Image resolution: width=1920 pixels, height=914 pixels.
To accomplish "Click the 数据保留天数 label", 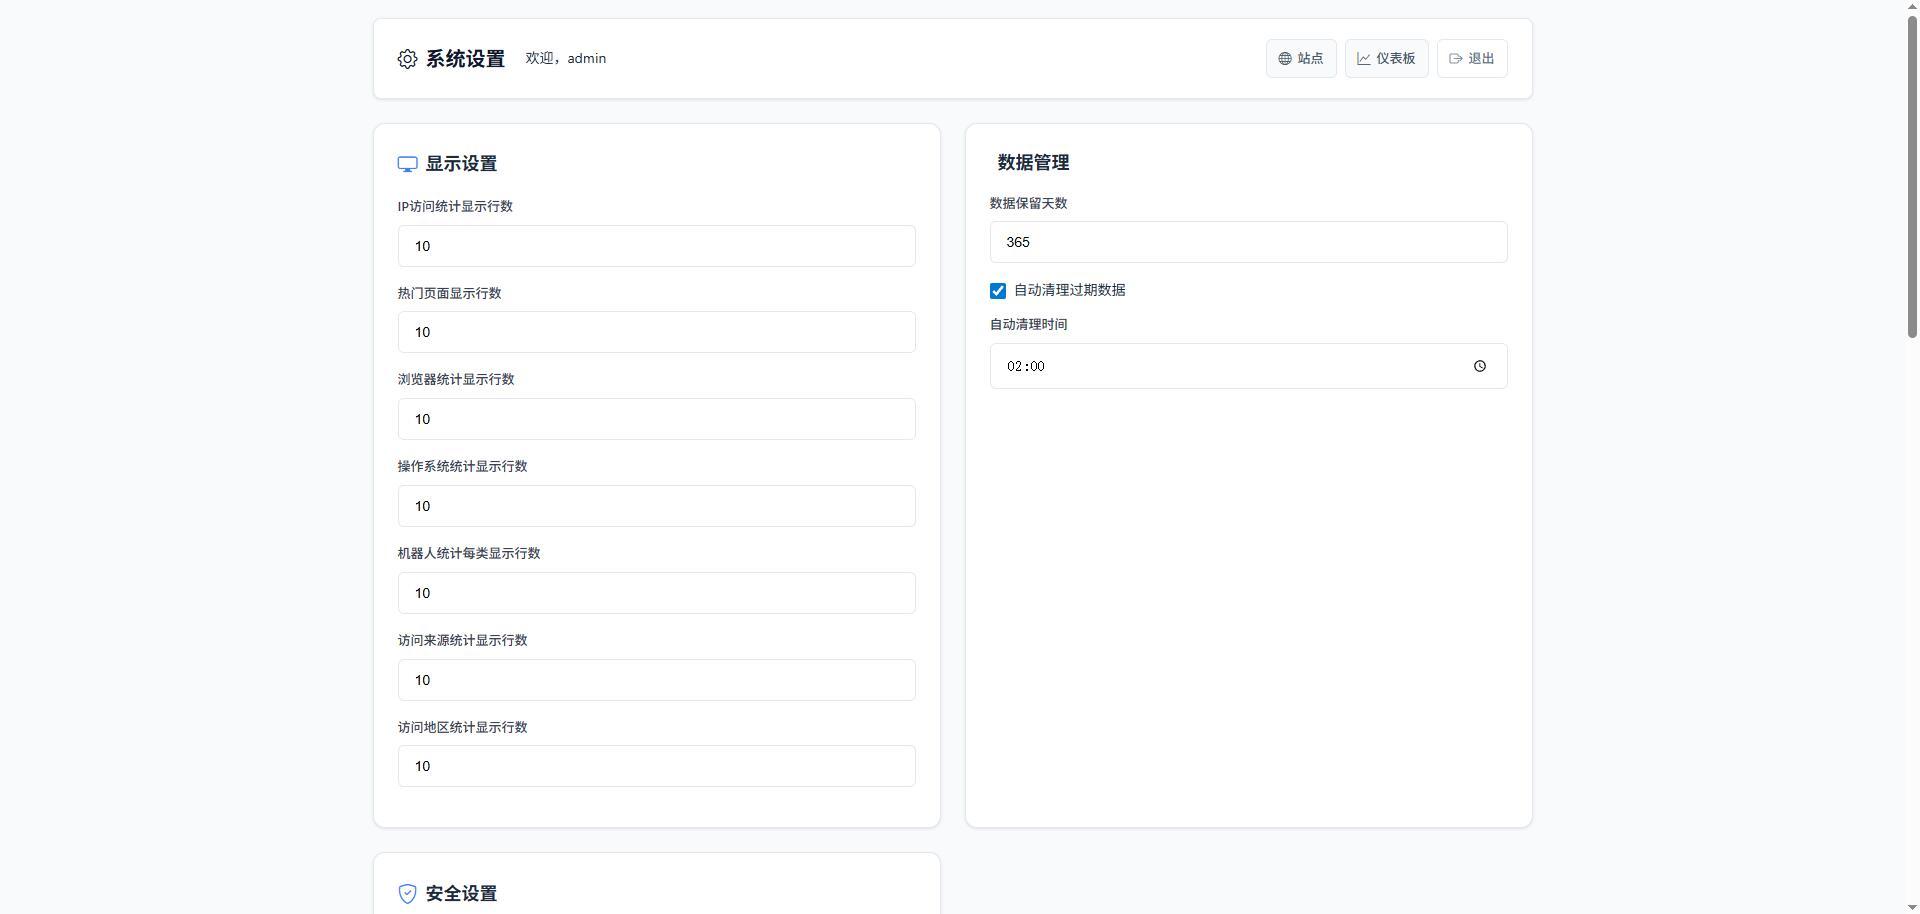I will 1028,203.
